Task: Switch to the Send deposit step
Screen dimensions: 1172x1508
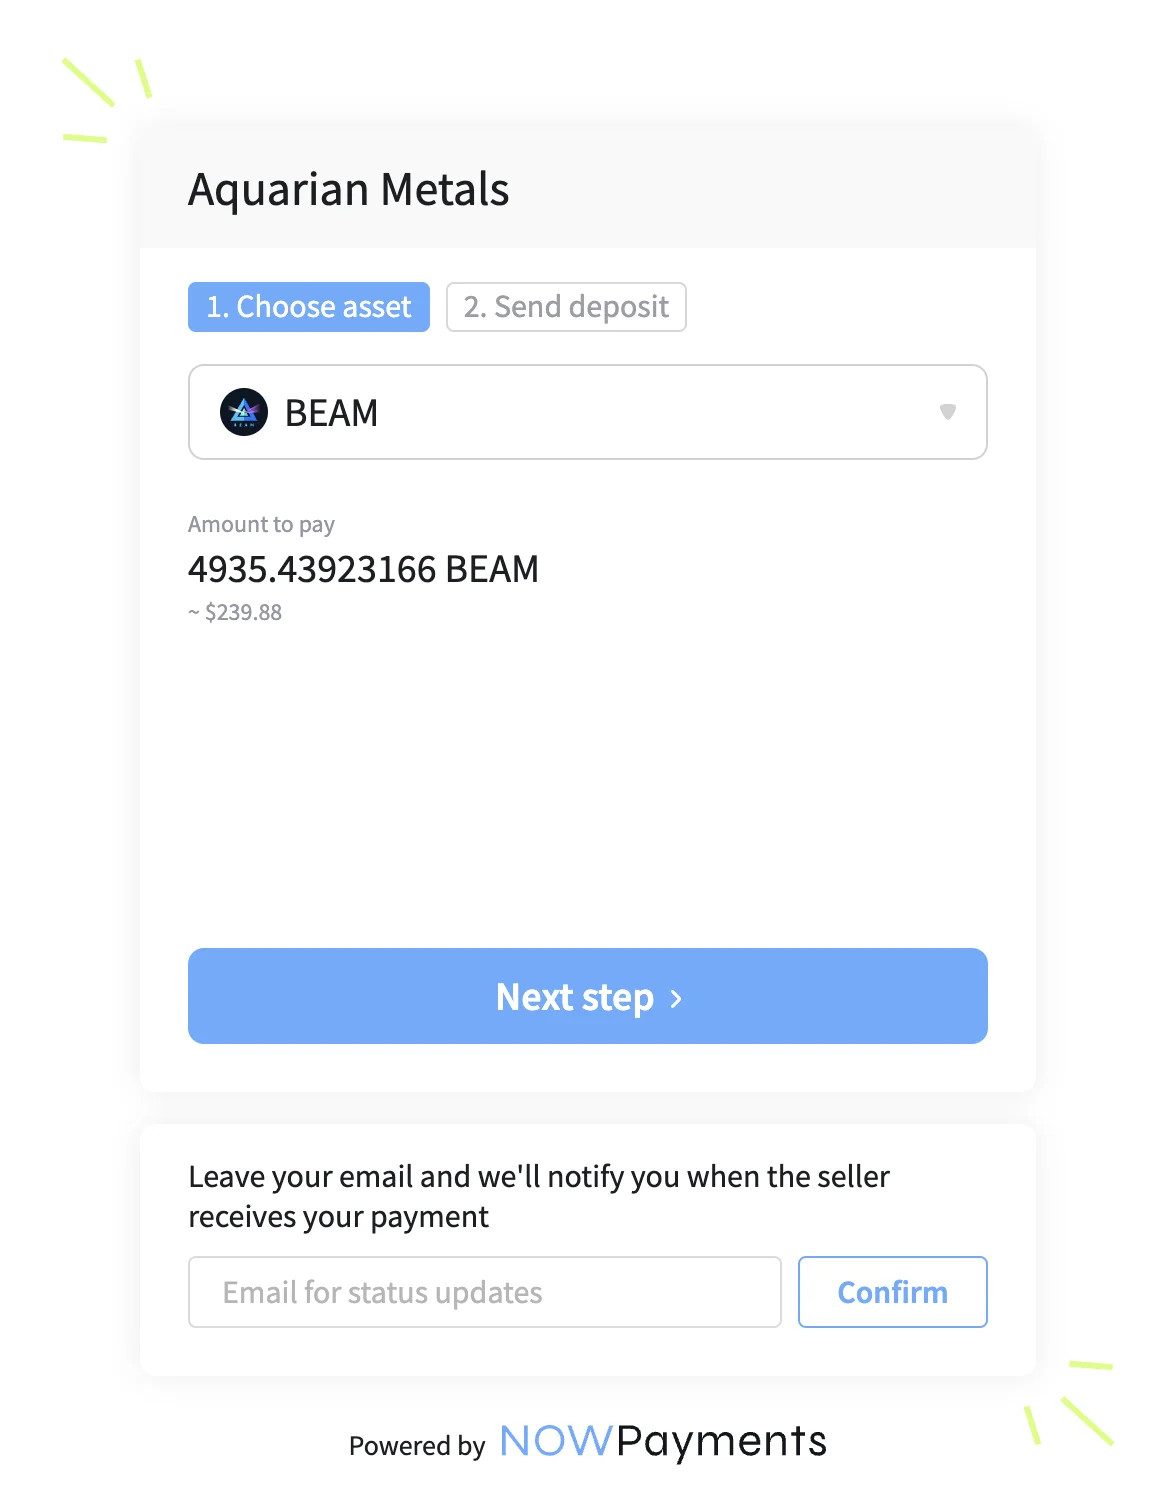Action: 565,307
